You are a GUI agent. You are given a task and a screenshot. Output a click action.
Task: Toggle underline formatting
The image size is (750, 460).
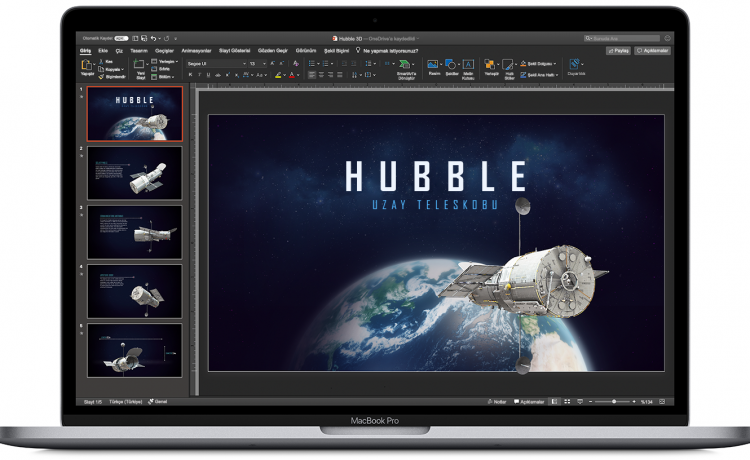pyautogui.click(x=209, y=75)
